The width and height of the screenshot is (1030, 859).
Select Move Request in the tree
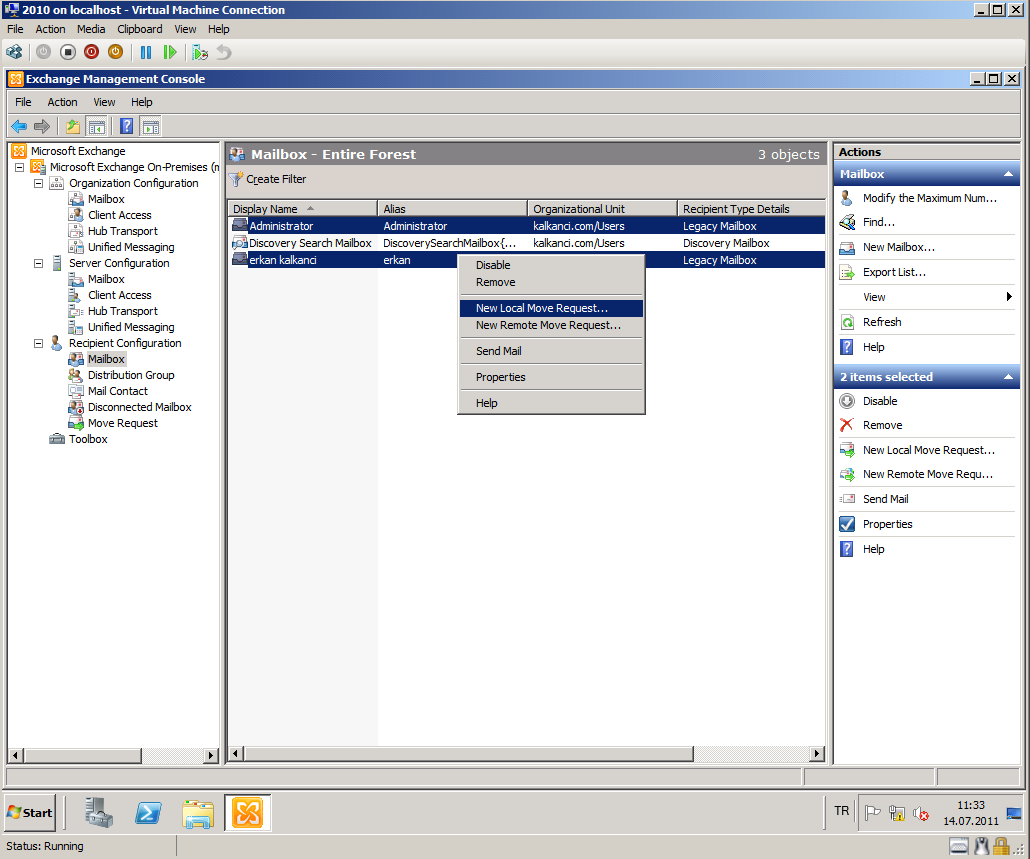[122, 423]
